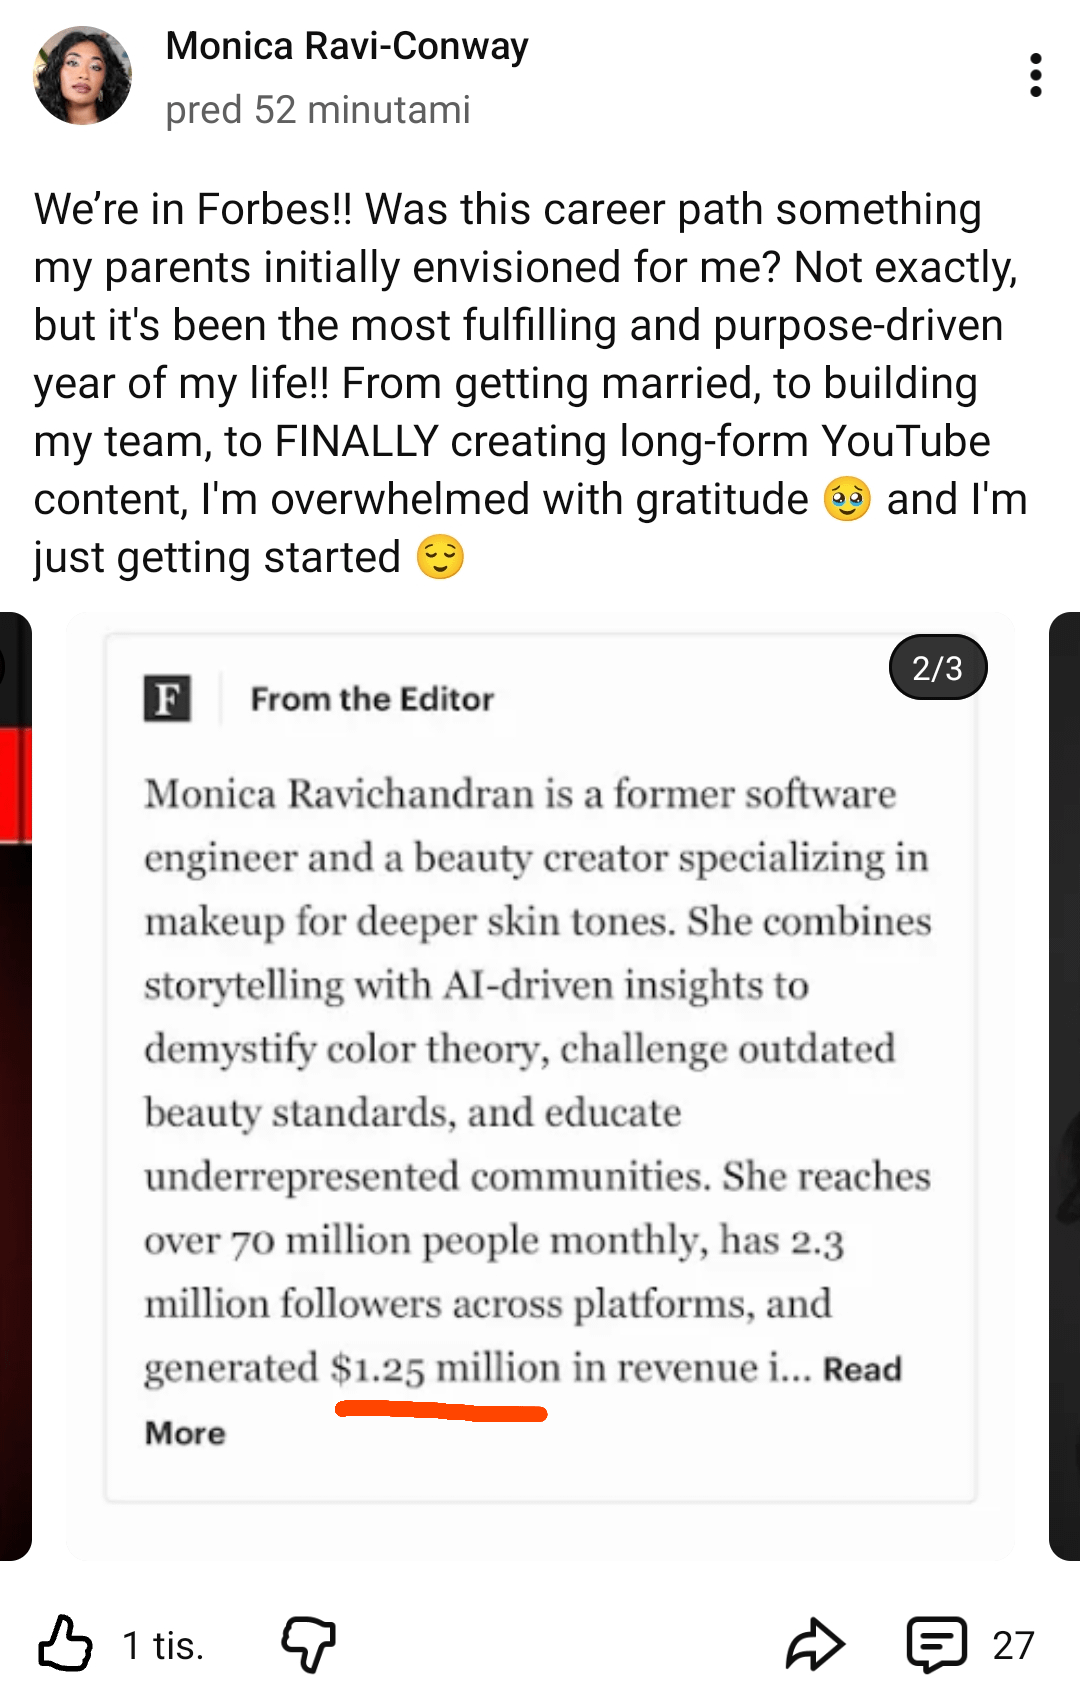Tap the '1 tis.' like count
This screenshot has height=1707, width=1080.
[163, 1645]
